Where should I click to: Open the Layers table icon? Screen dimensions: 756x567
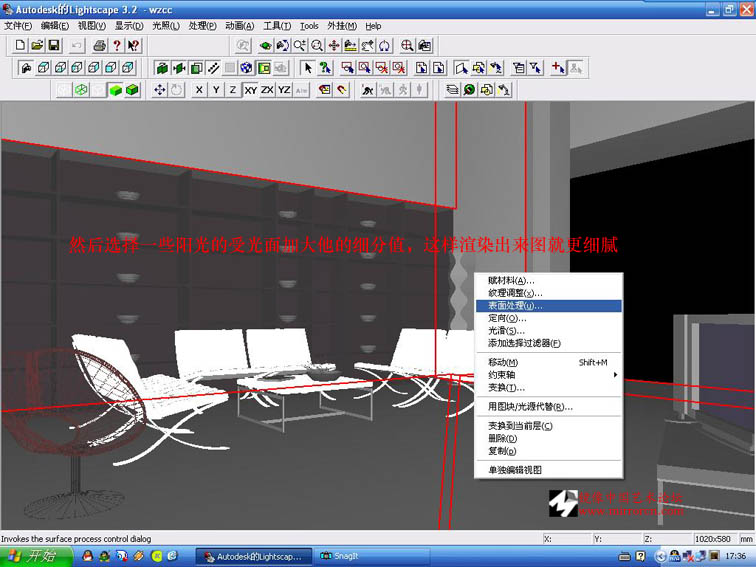[x=452, y=90]
